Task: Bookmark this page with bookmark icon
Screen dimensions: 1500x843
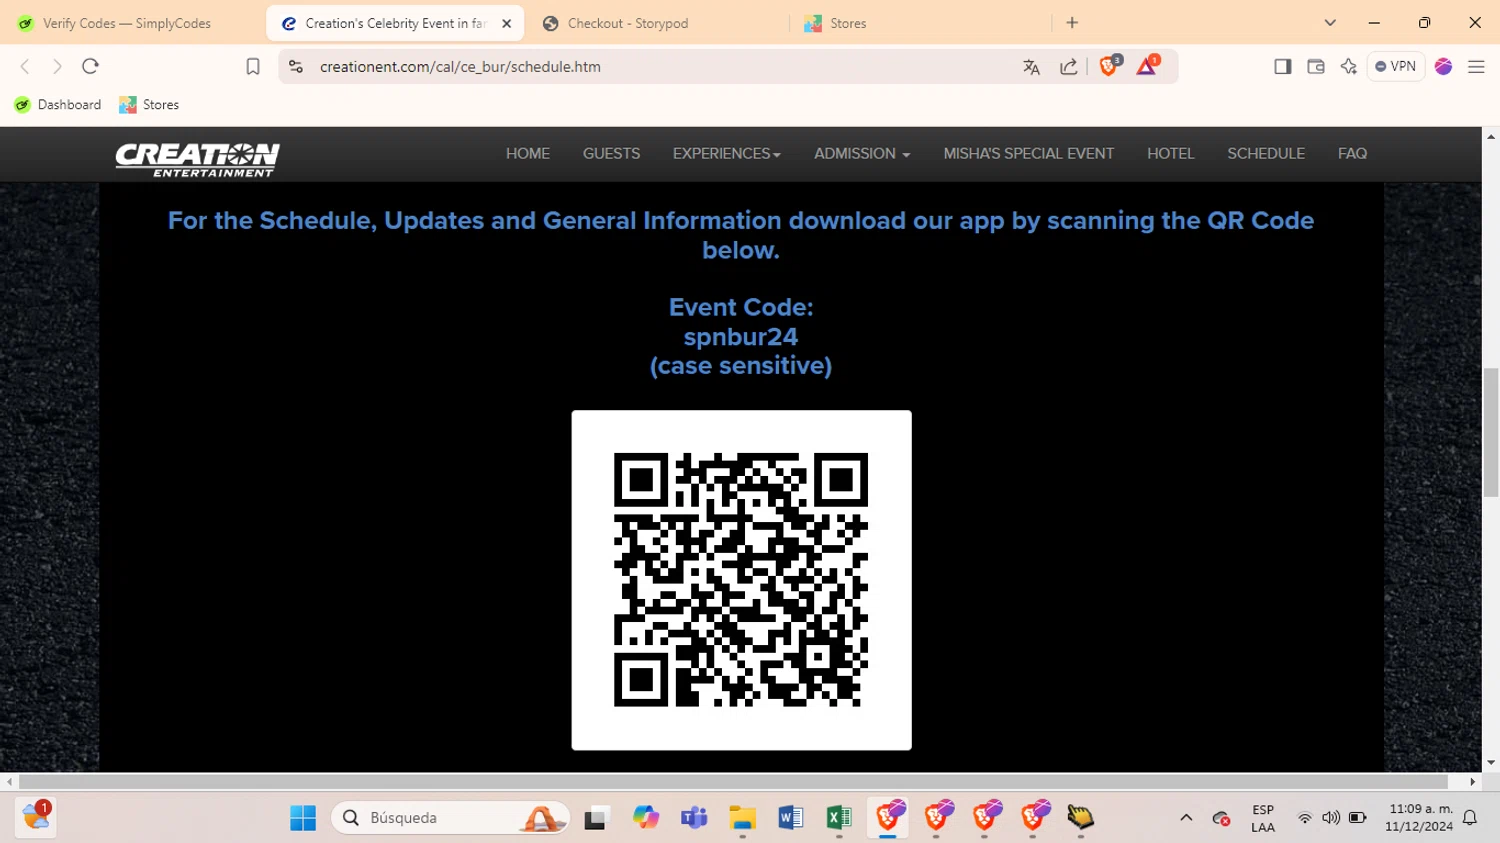Action: point(253,66)
